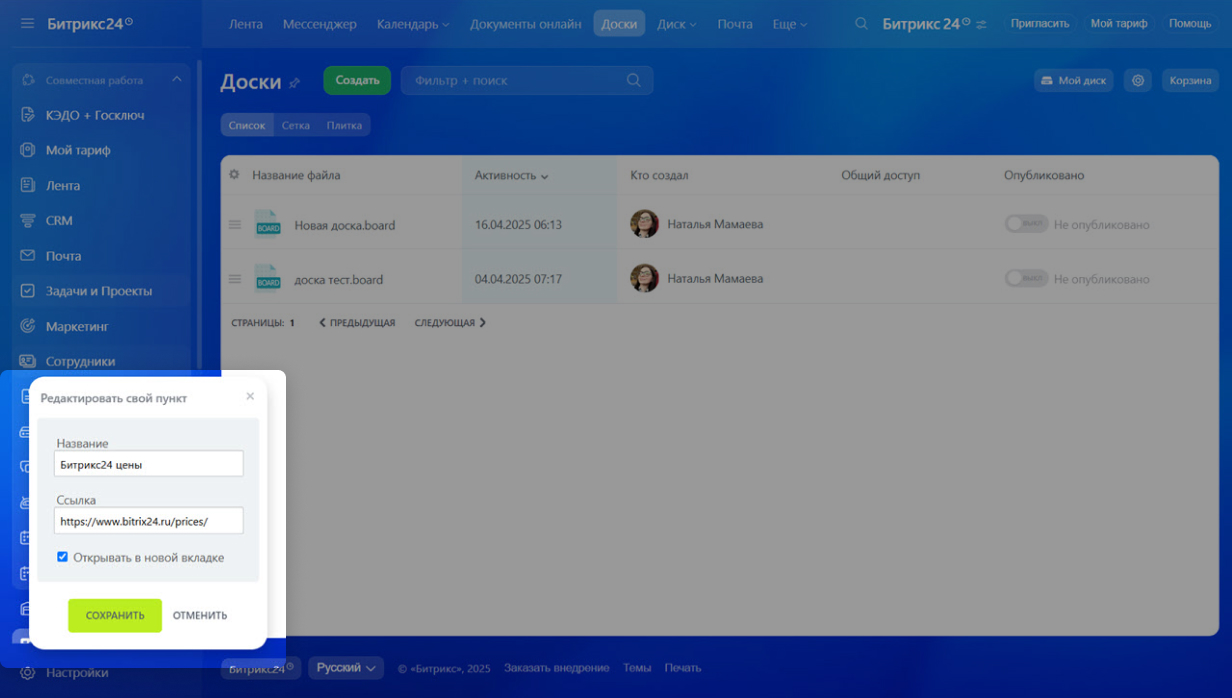The image size is (1232, 698).
Task: Click the file icon of доска тест.board
Action: (268, 278)
